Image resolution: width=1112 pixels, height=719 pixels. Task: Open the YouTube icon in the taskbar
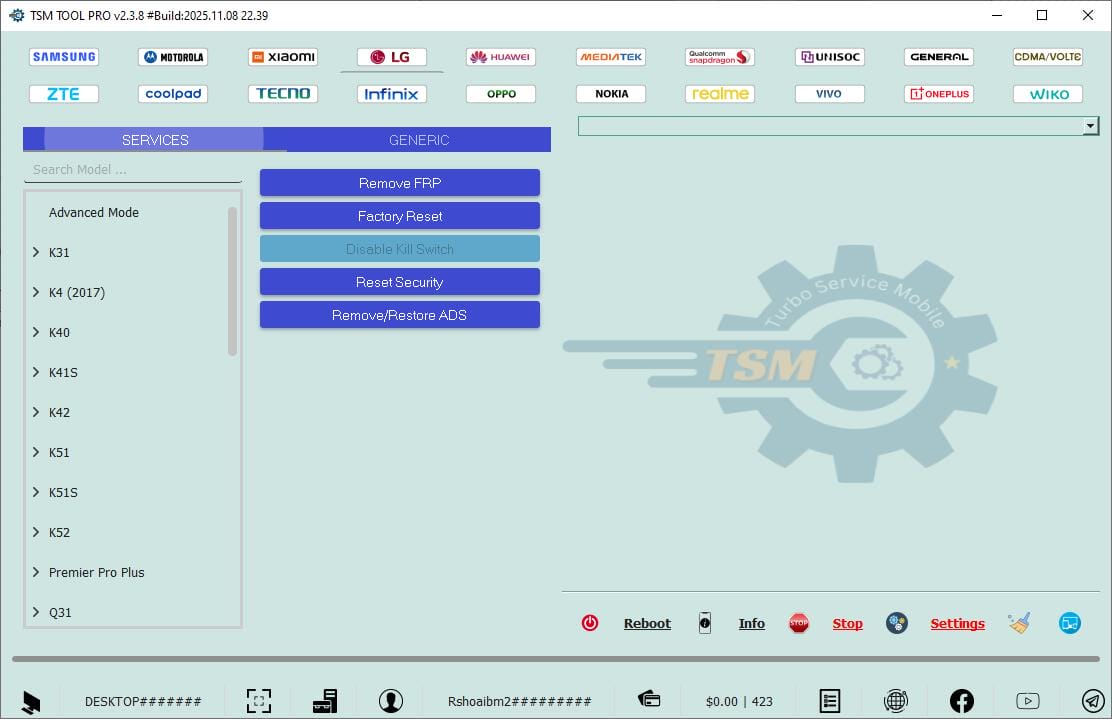(1028, 701)
